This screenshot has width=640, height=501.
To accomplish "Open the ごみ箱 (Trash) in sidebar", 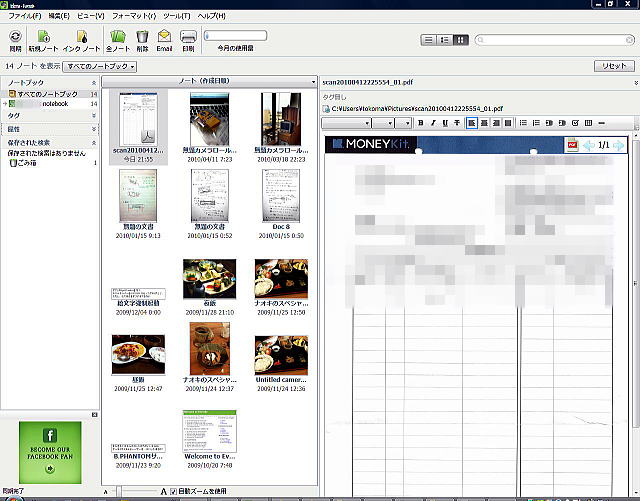I will click(28, 162).
